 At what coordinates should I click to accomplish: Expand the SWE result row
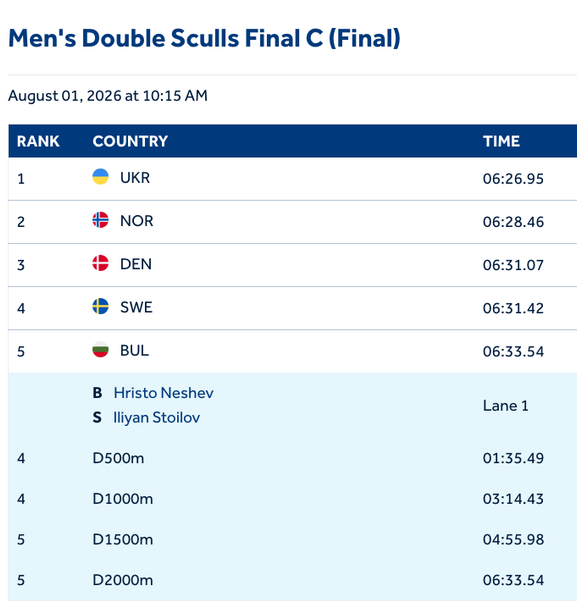point(293,308)
